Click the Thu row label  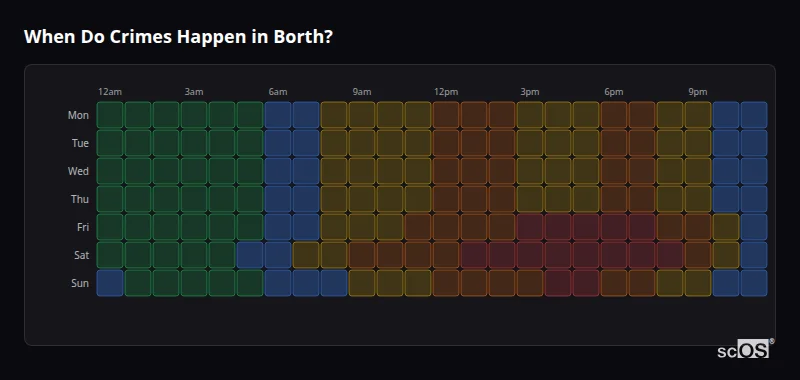tap(80, 199)
